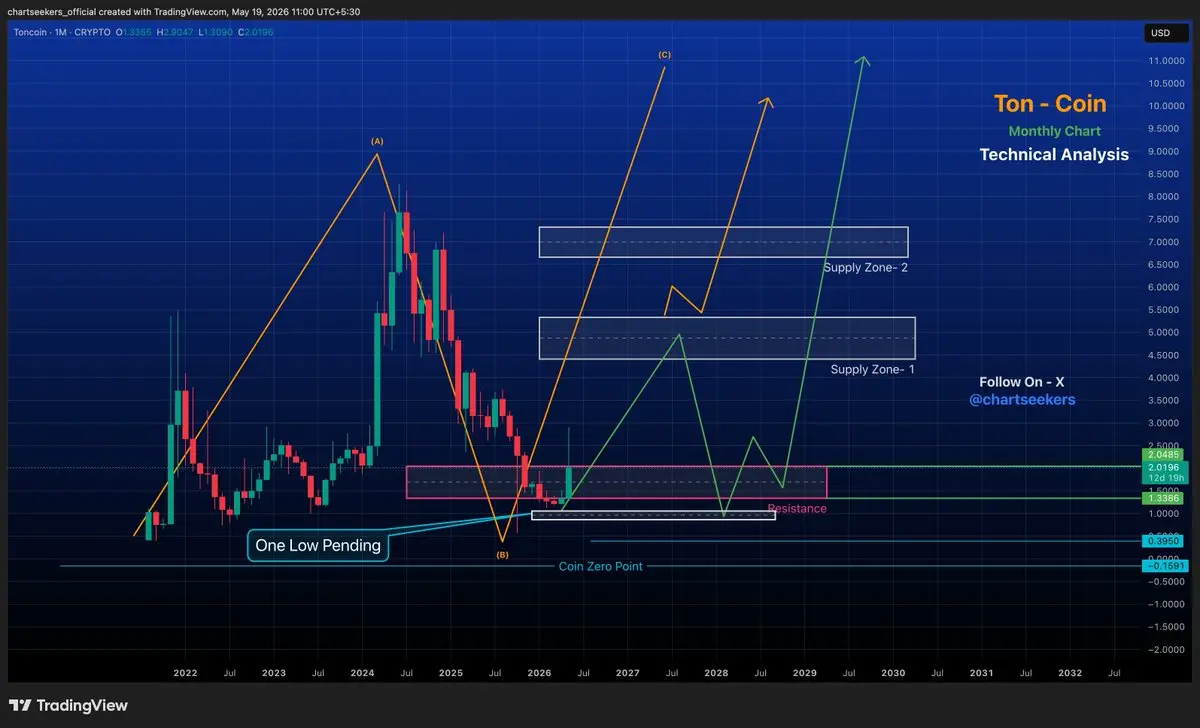Click the Open value O1.3355 in legend
The height and width of the screenshot is (728, 1200).
coord(135,32)
